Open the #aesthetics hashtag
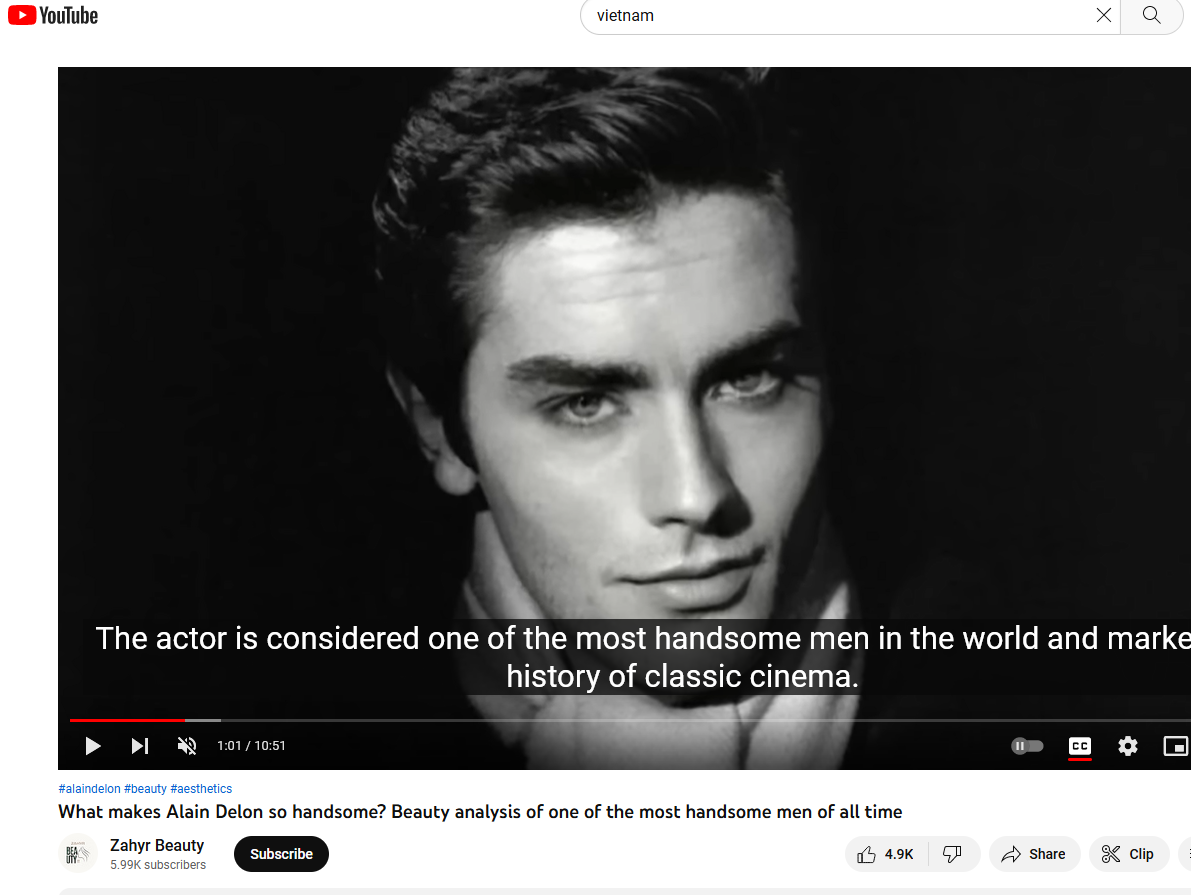Image resolution: width=1191 pixels, height=895 pixels. pyautogui.click(x=201, y=789)
